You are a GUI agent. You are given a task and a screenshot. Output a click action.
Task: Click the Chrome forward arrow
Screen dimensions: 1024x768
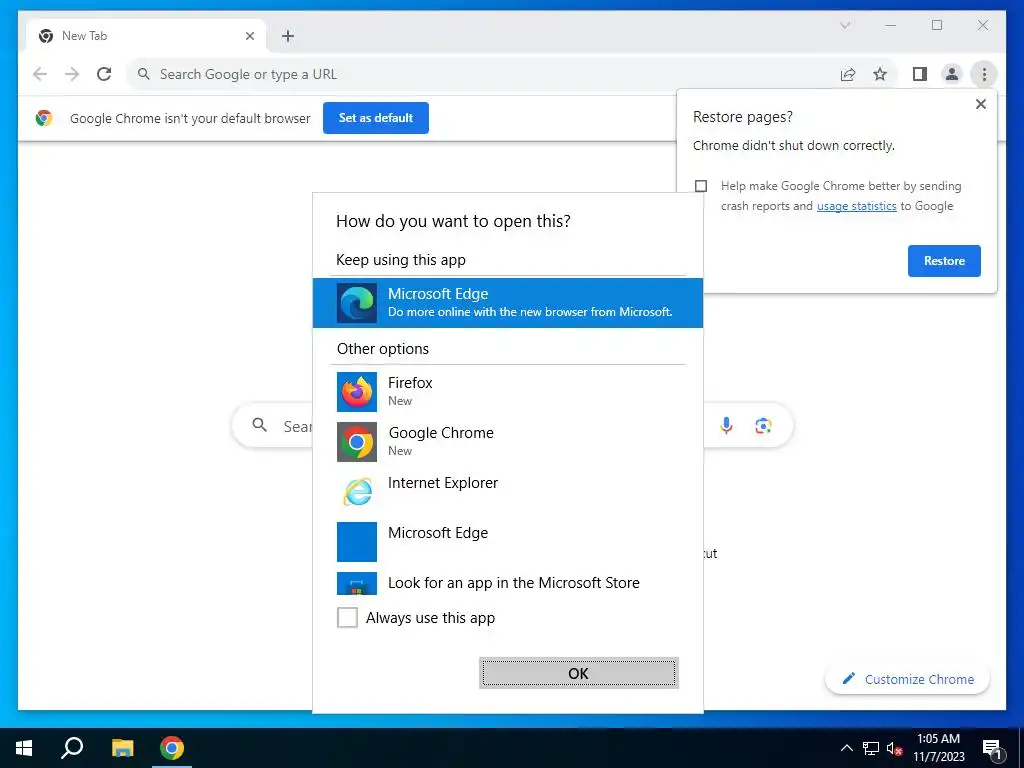[72, 74]
